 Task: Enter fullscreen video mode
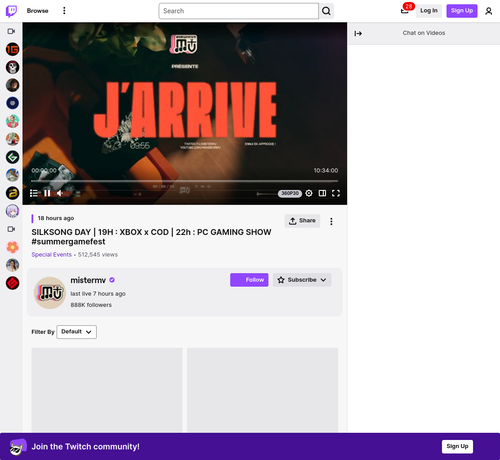336,193
